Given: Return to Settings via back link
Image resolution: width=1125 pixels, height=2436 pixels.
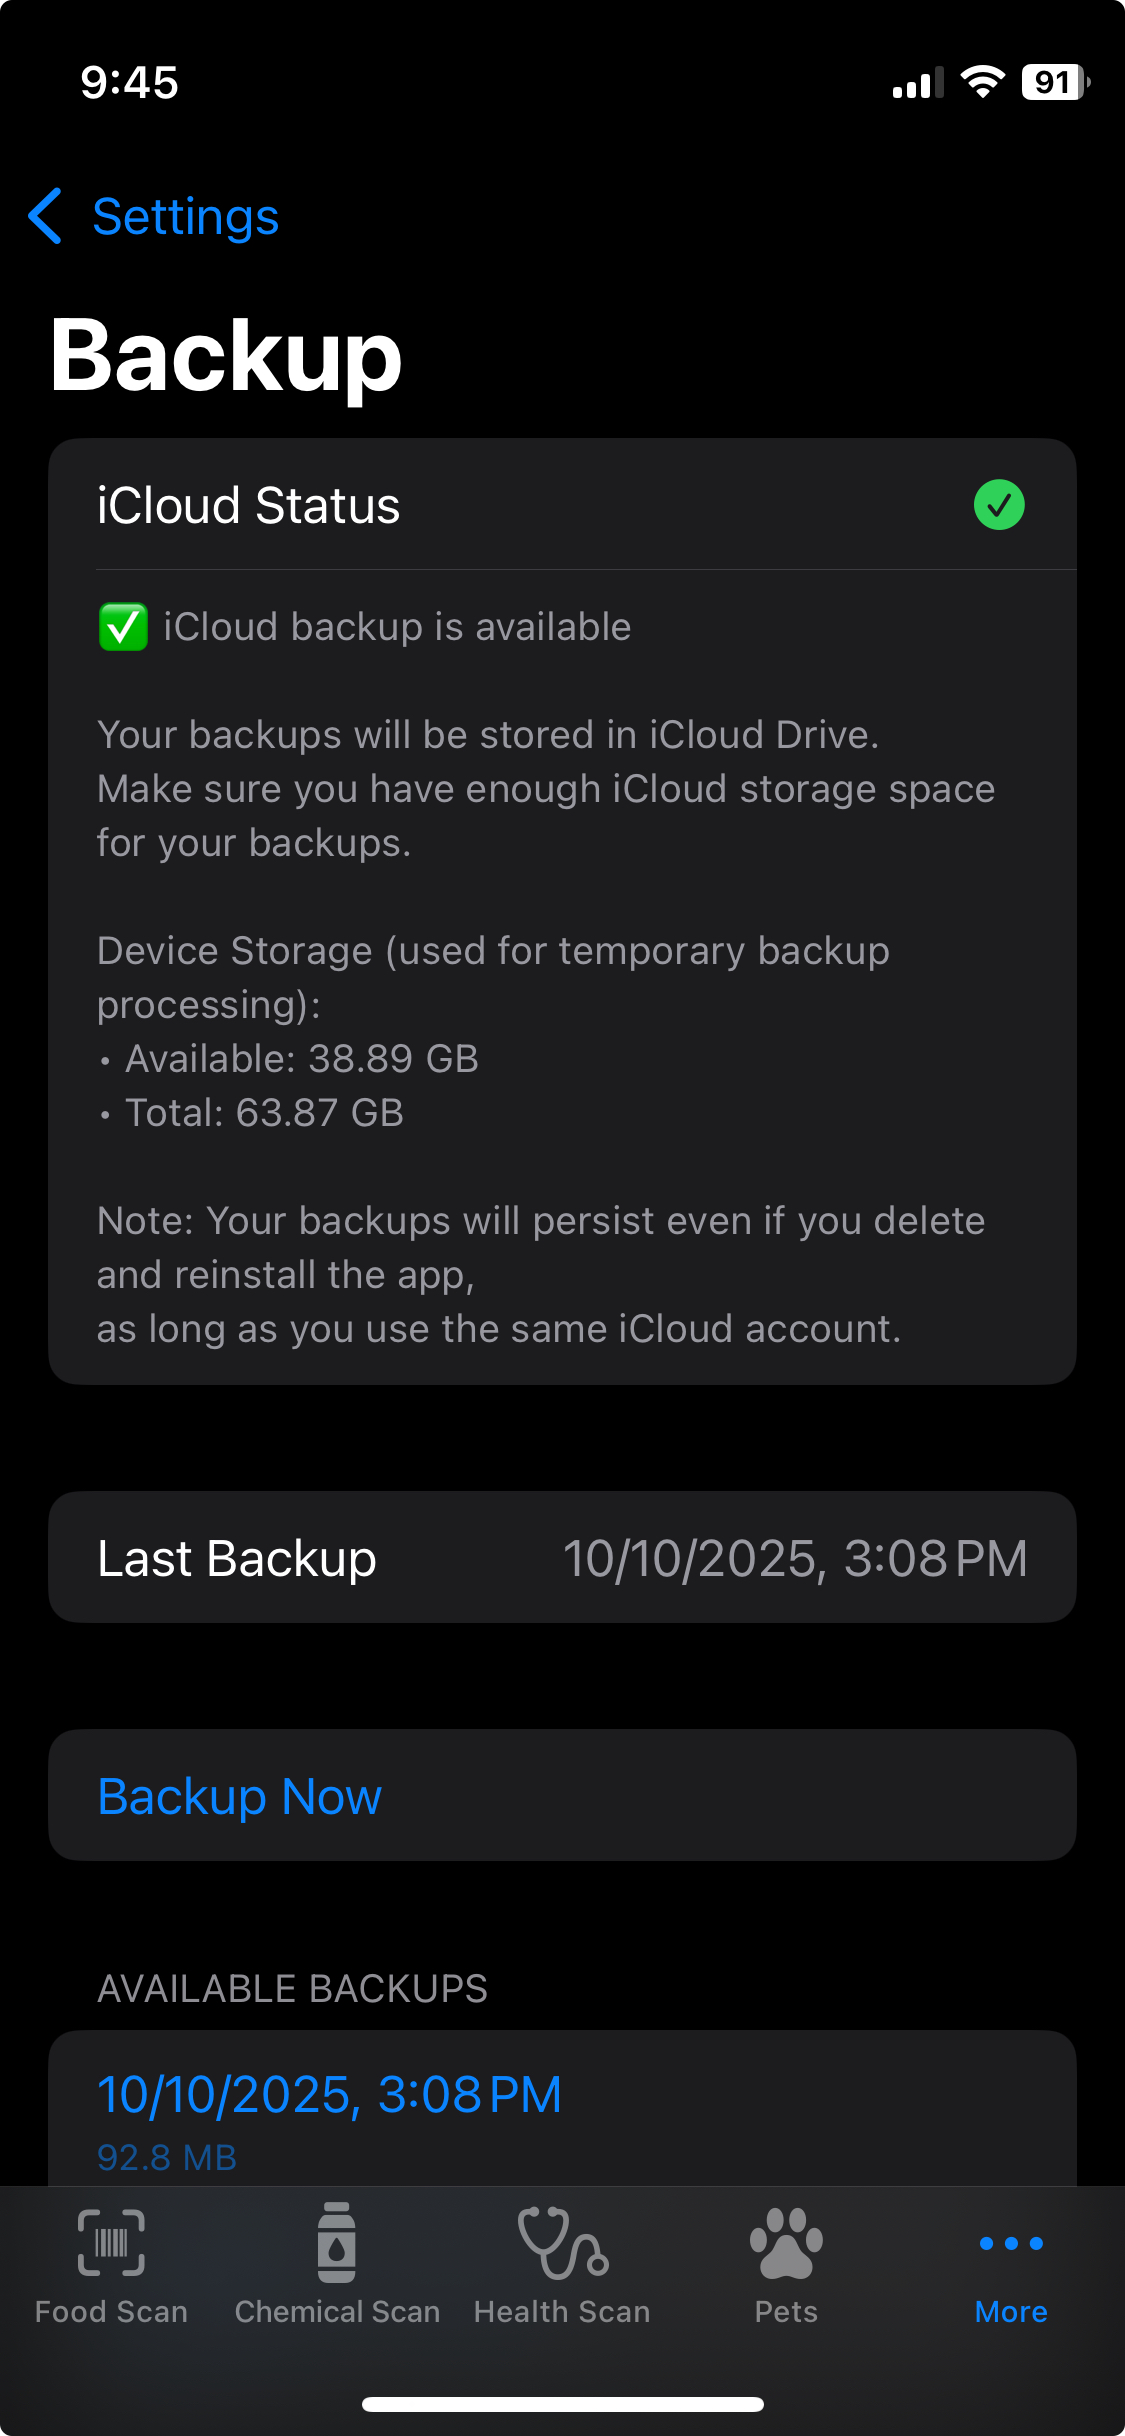Looking at the screenshot, I should [186, 216].
